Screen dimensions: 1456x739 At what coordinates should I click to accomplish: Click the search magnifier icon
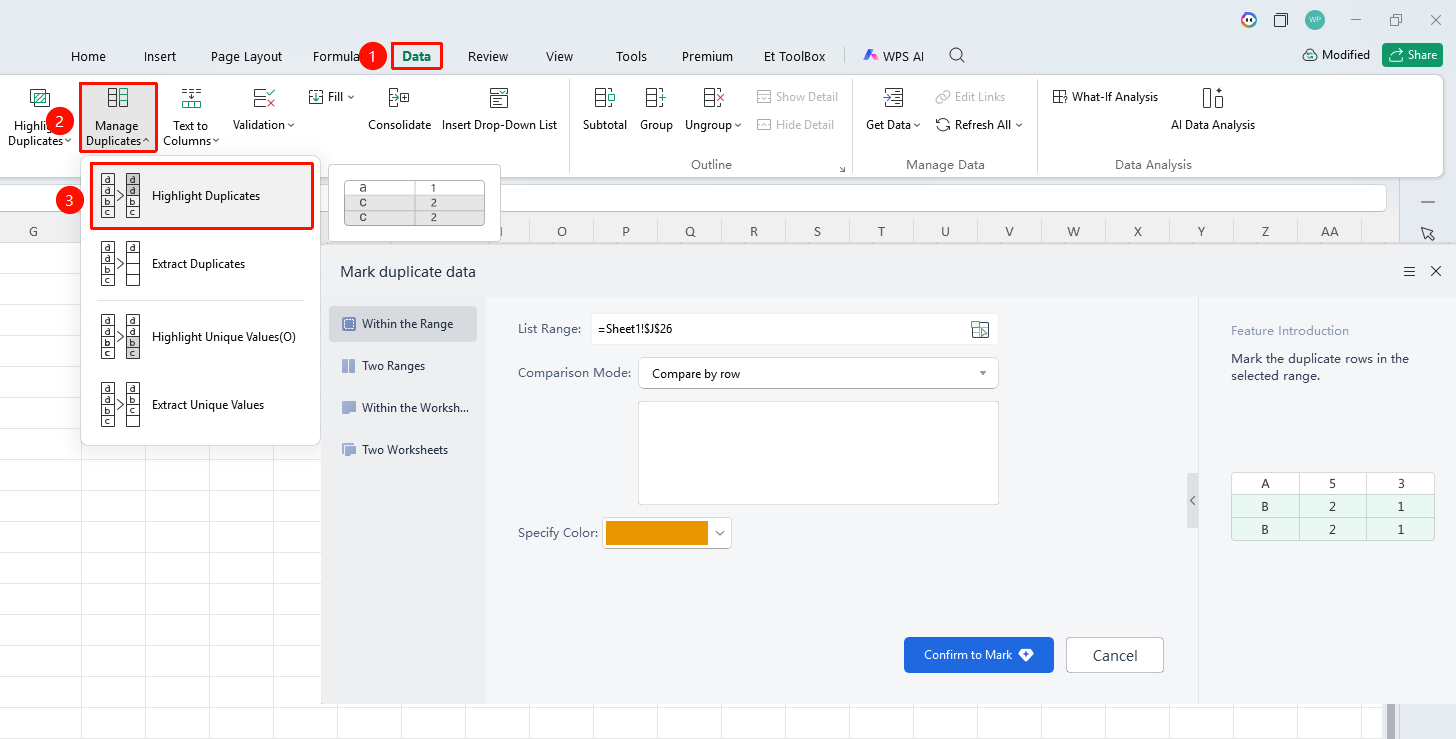click(957, 56)
